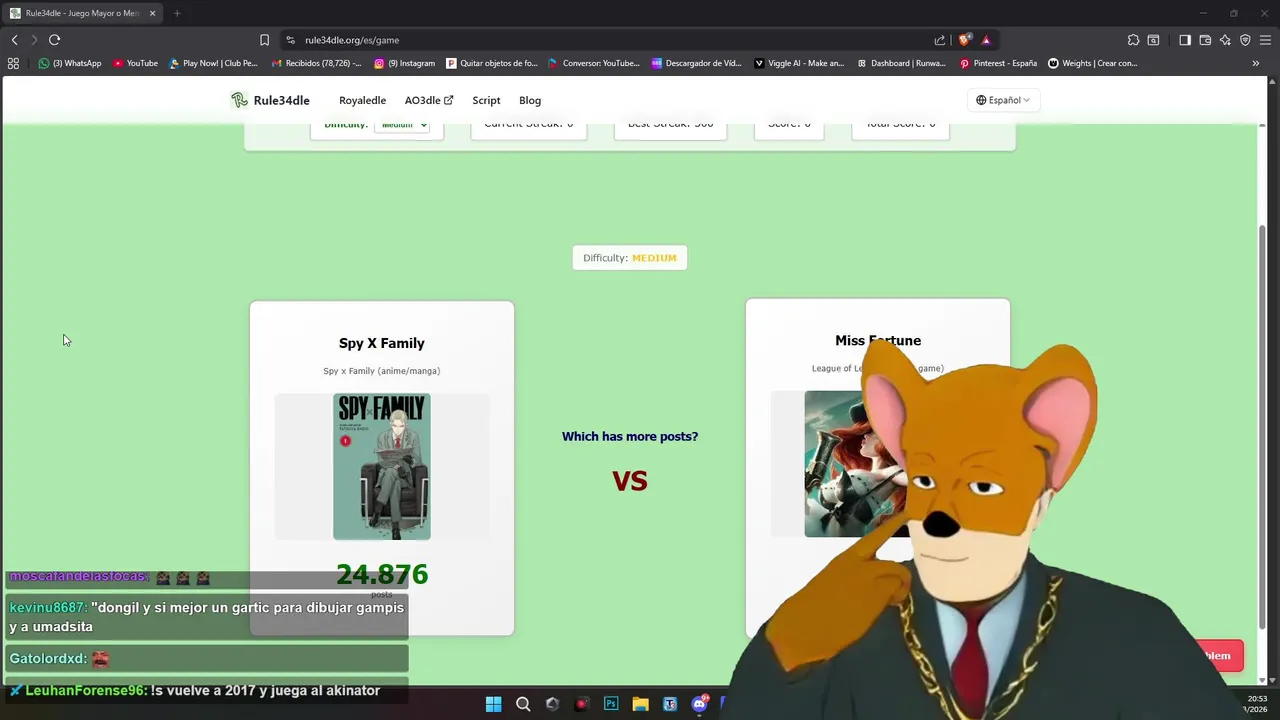Image resolution: width=1280 pixels, height=720 pixels.
Task: Open Brave Rewards triangle icon
Action: click(986, 40)
